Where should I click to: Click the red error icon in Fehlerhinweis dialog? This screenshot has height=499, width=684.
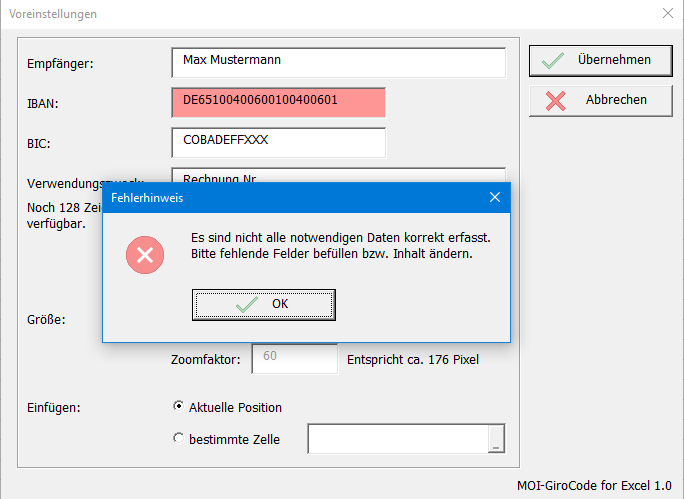(x=145, y=255)
